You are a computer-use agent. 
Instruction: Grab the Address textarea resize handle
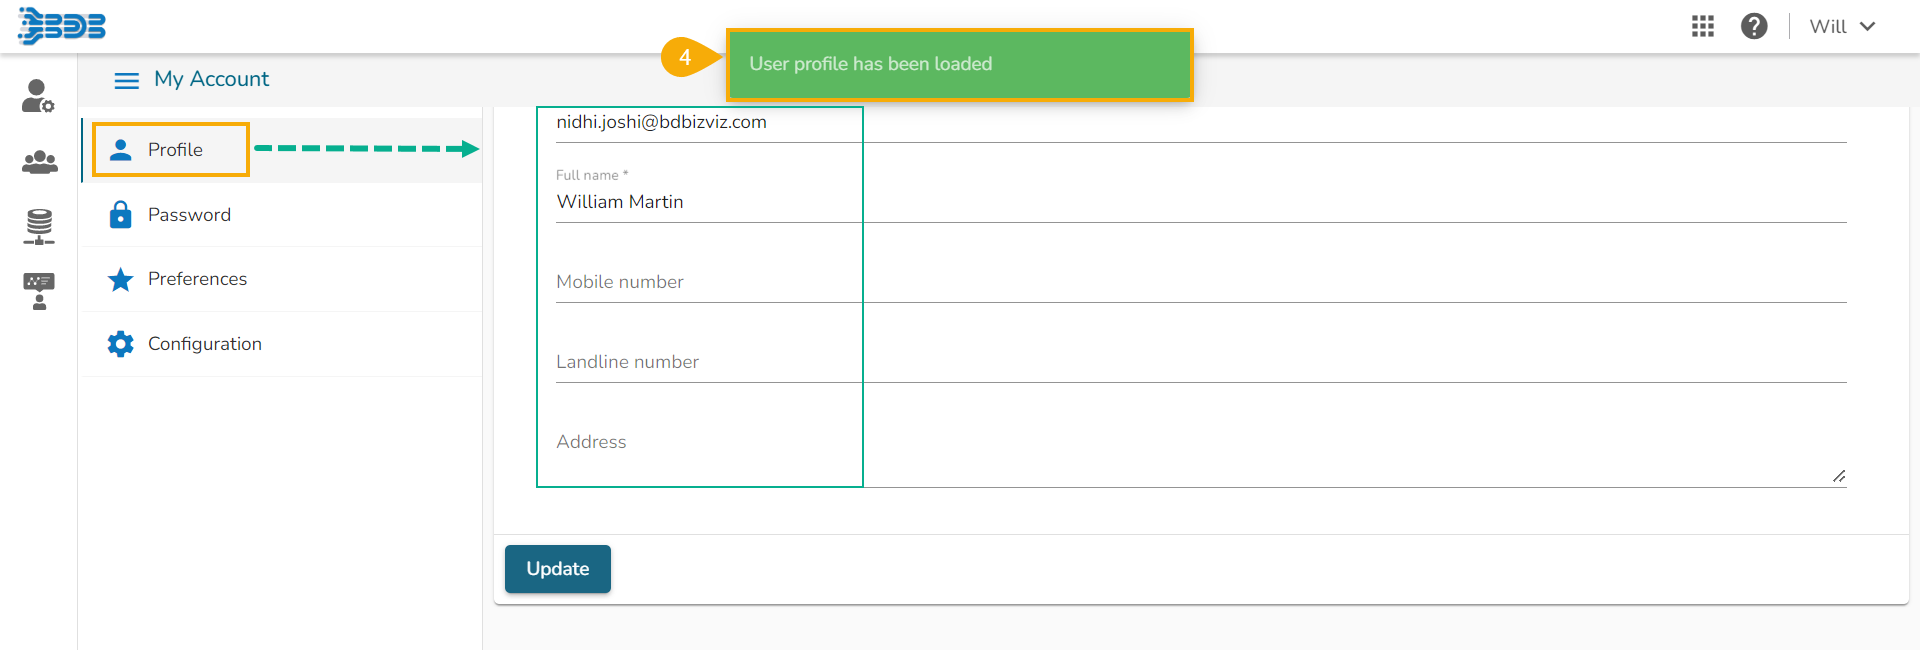(1838, 477)
